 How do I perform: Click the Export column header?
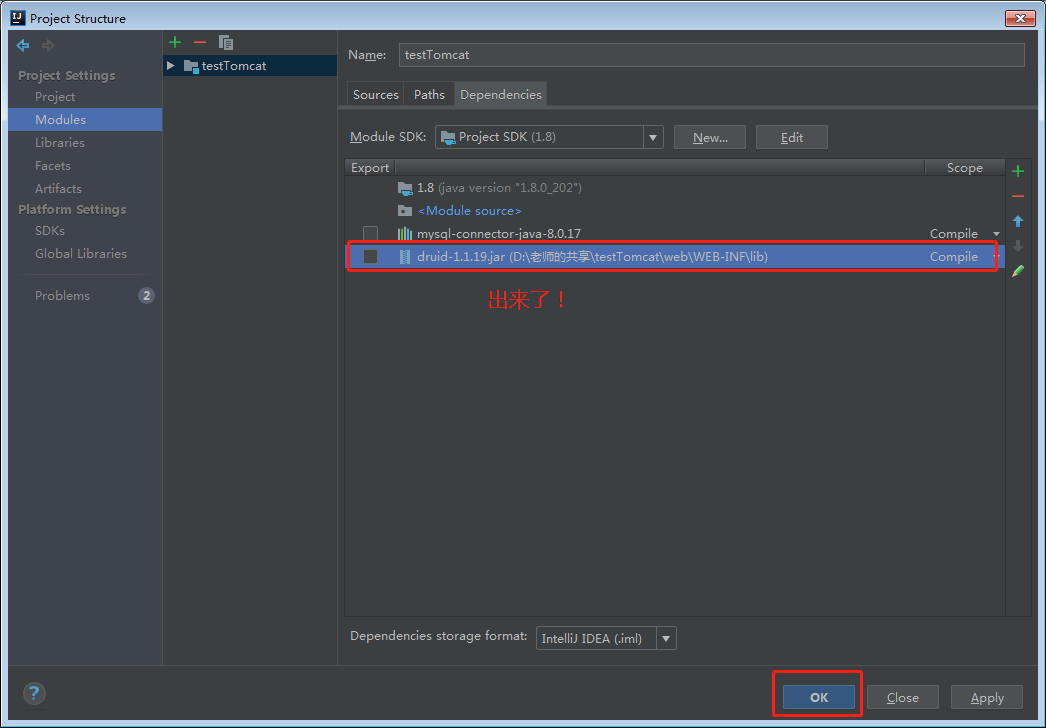(370, 168)
